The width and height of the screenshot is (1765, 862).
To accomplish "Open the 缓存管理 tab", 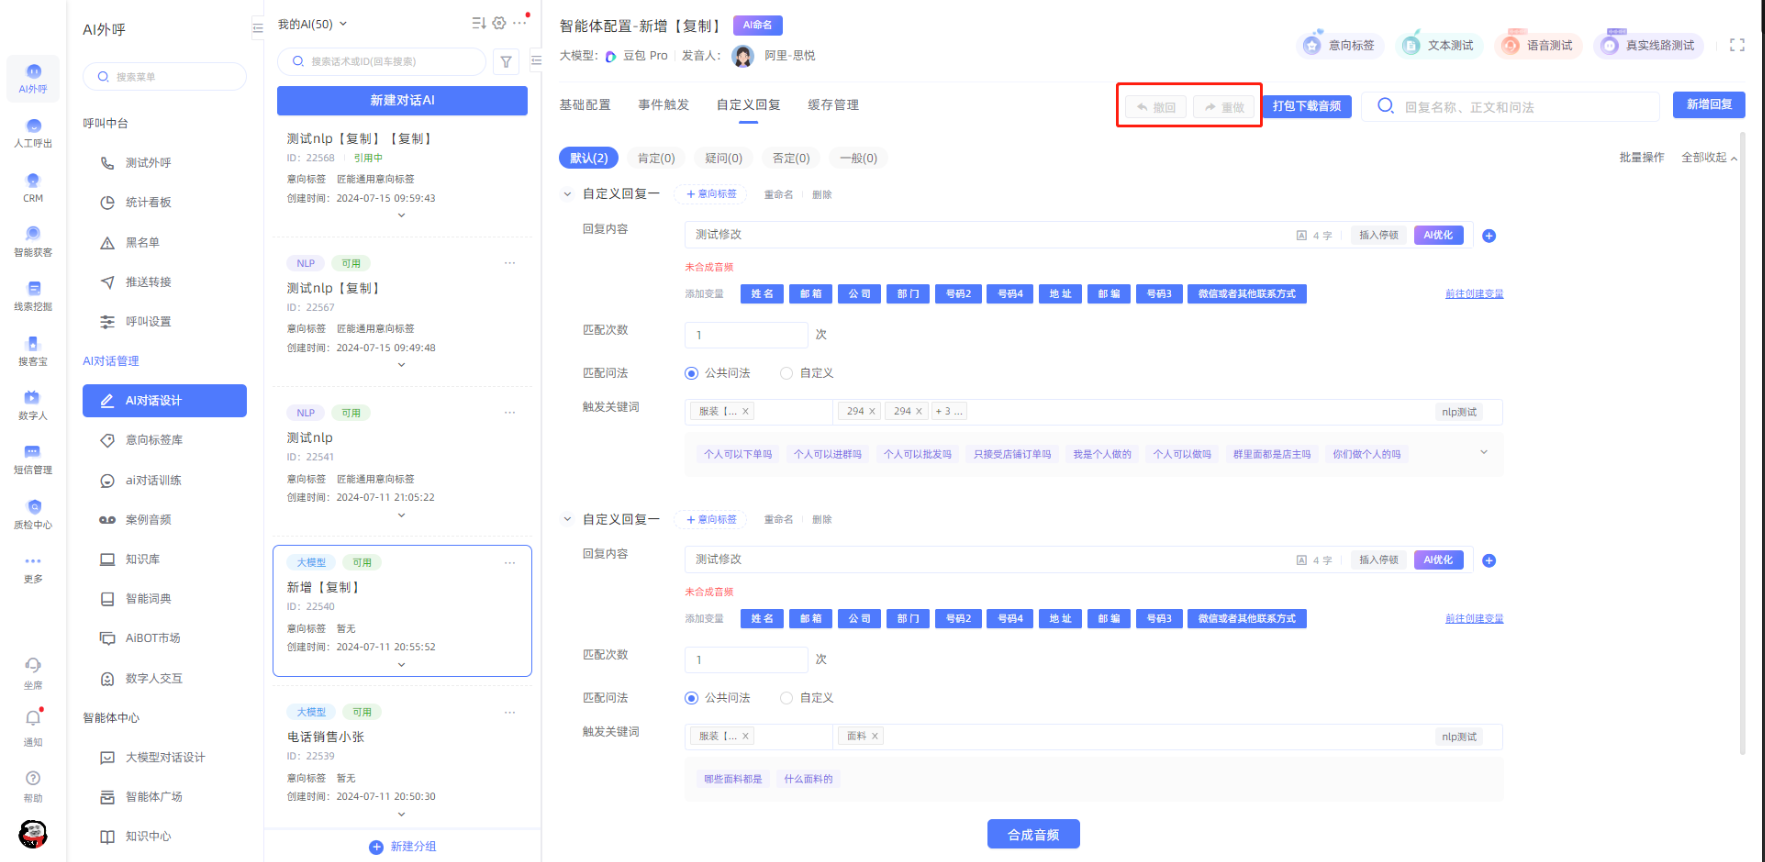I will 833,105.
